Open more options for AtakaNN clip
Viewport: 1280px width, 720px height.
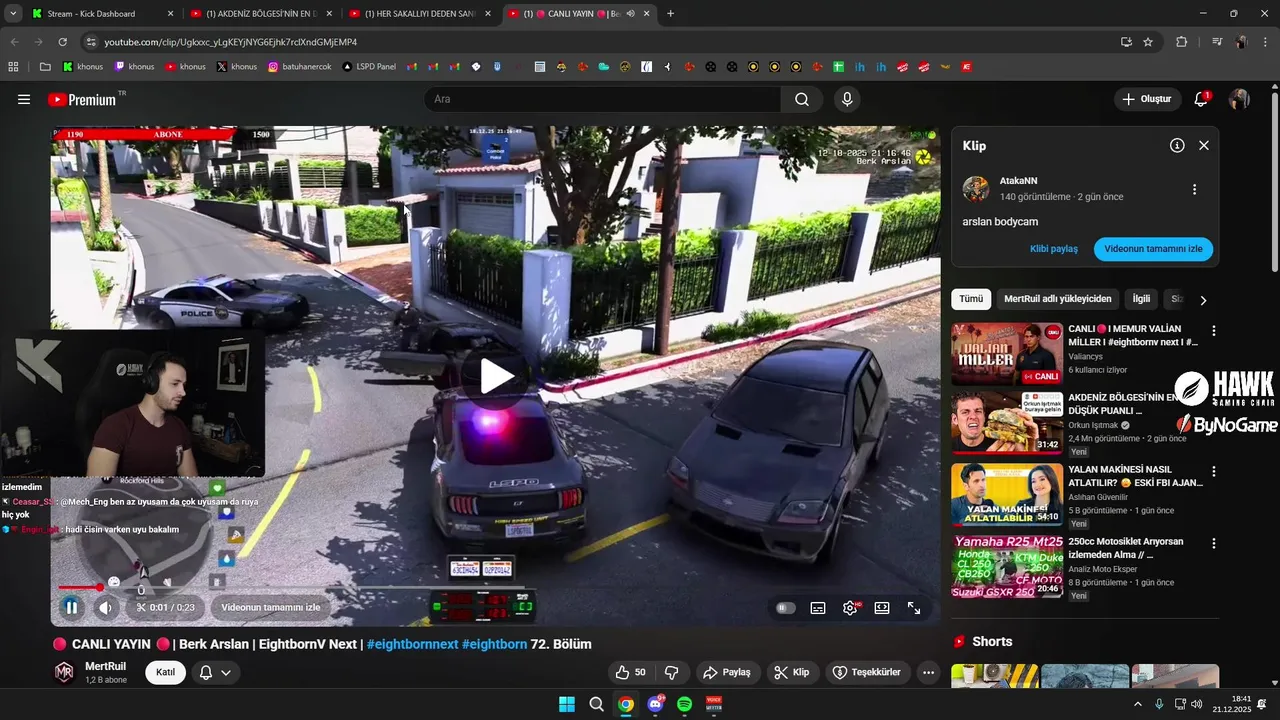point(1194,189)
